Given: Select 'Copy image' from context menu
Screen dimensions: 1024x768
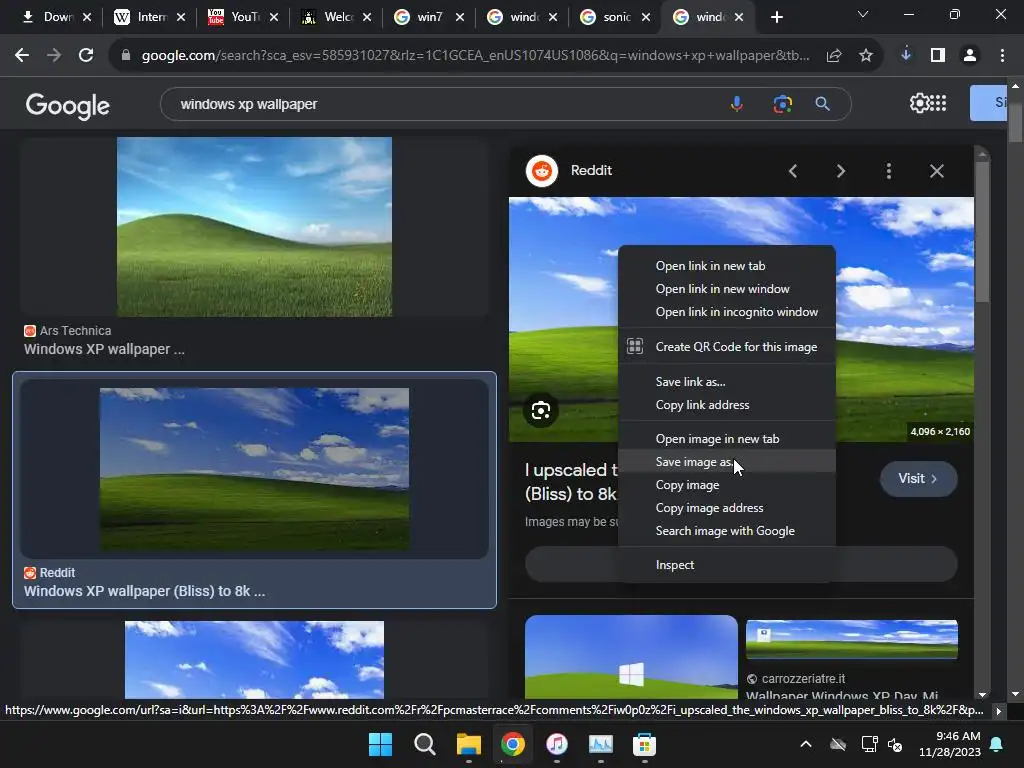Looking at the screenshot, I should click(727, 485).
